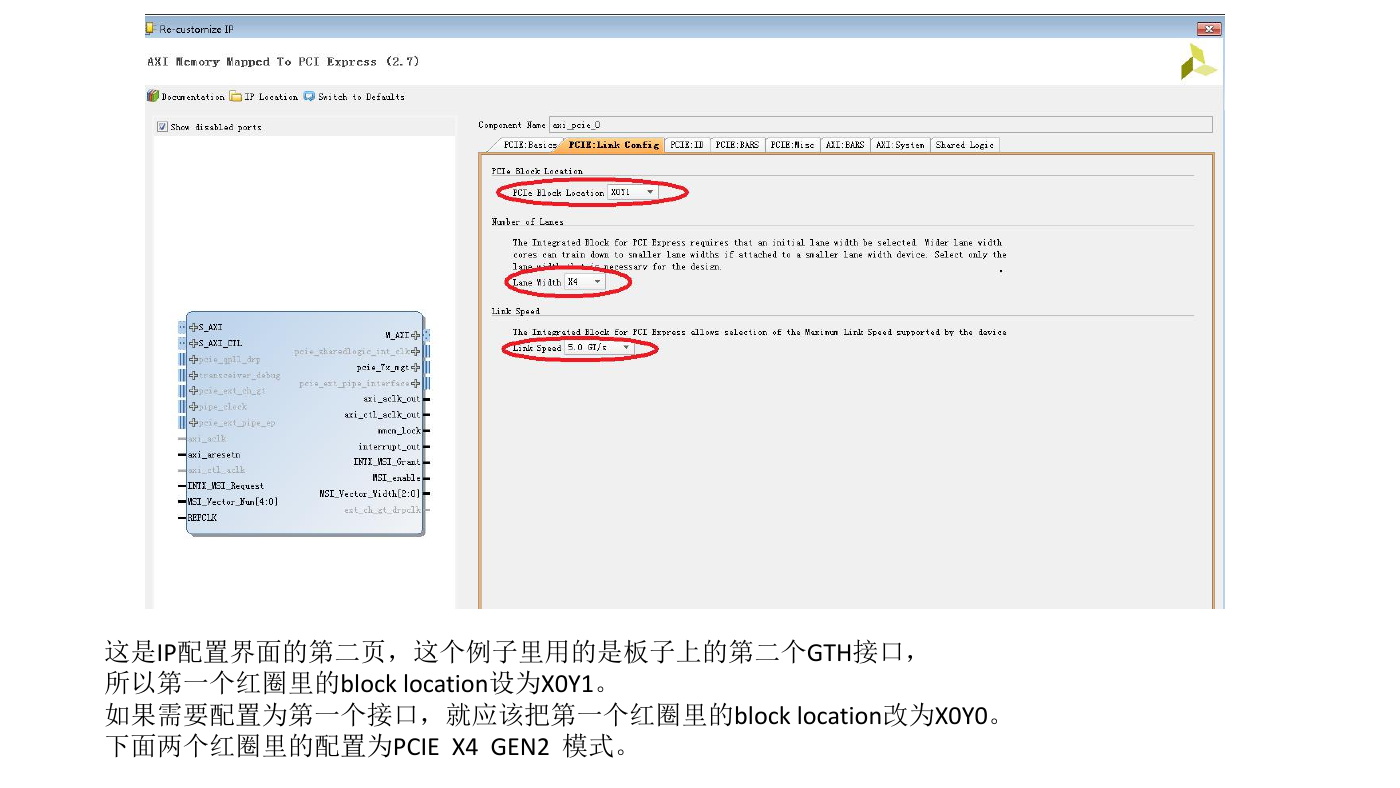Select the MSI_Vector_Num[4:0] port label
This screenshot has width=1400, height=788.
point(232,502)
